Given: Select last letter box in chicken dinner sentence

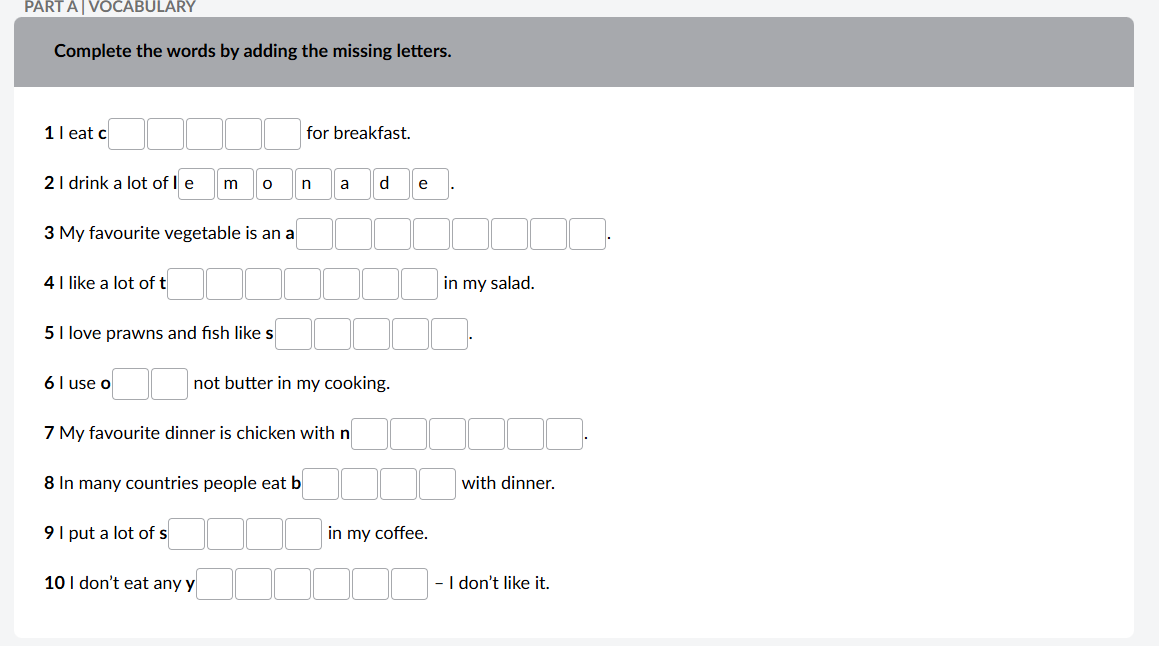Looking at the screenshot, I should coord(565,433).
